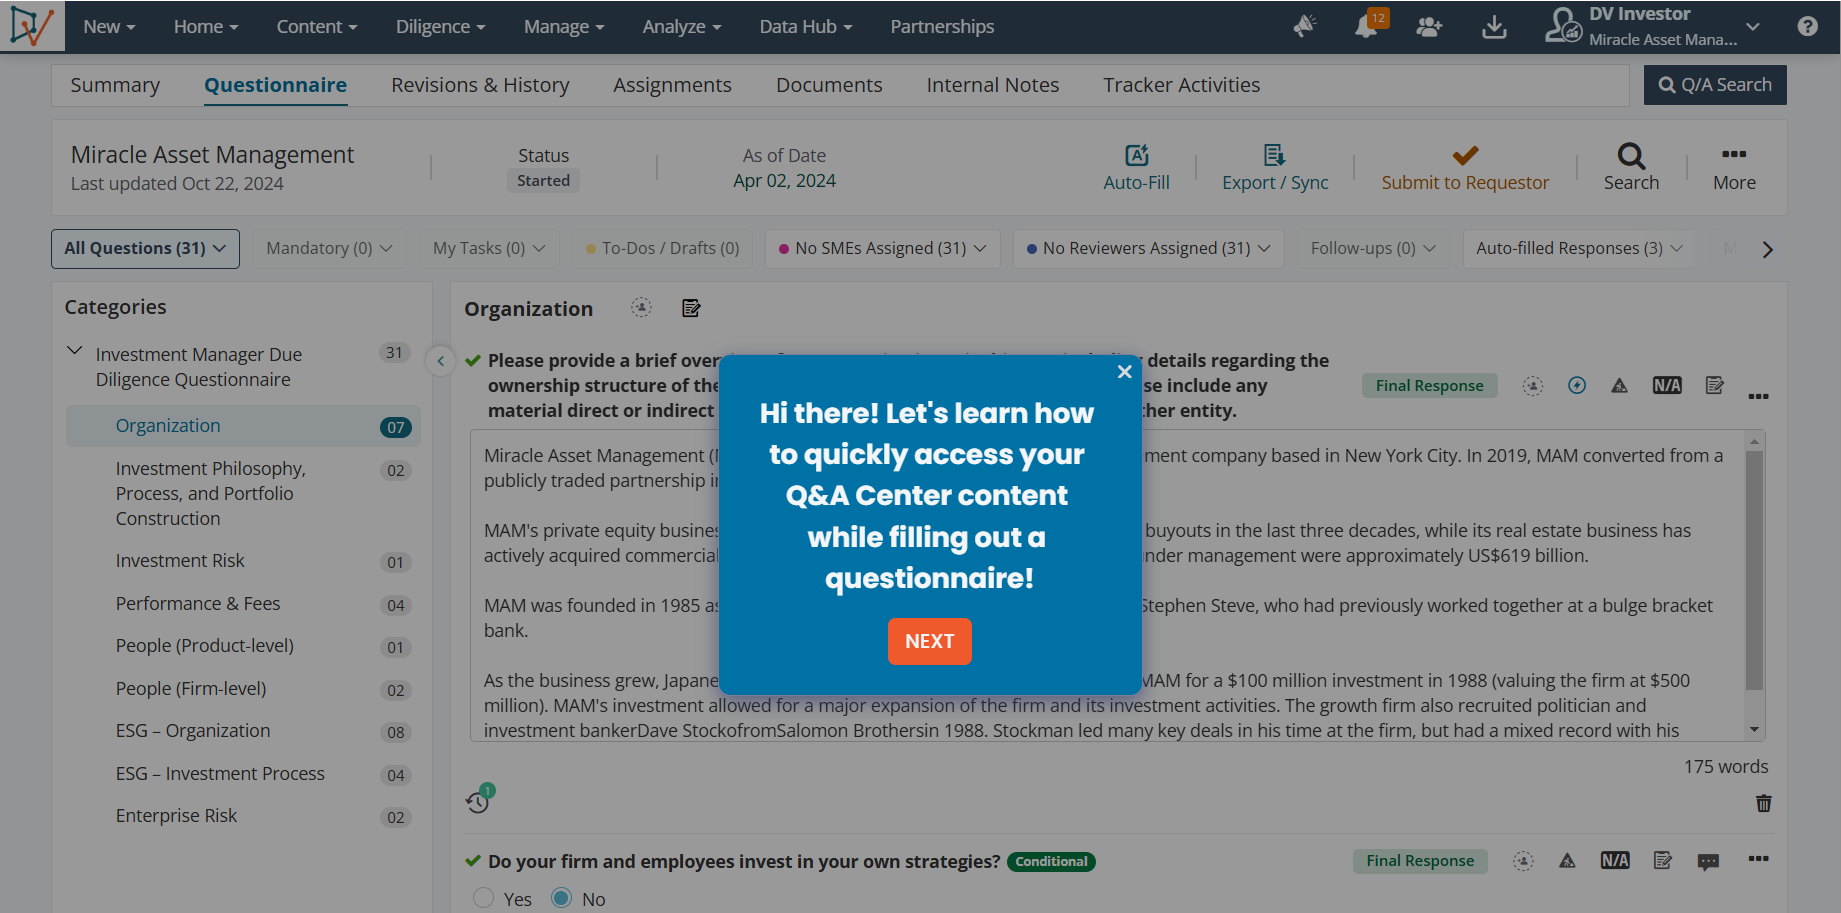Collapse Investment Manager Due Diligence Questionnaire tree
This screenshot has height=913, width=1841.
(74, 351)
